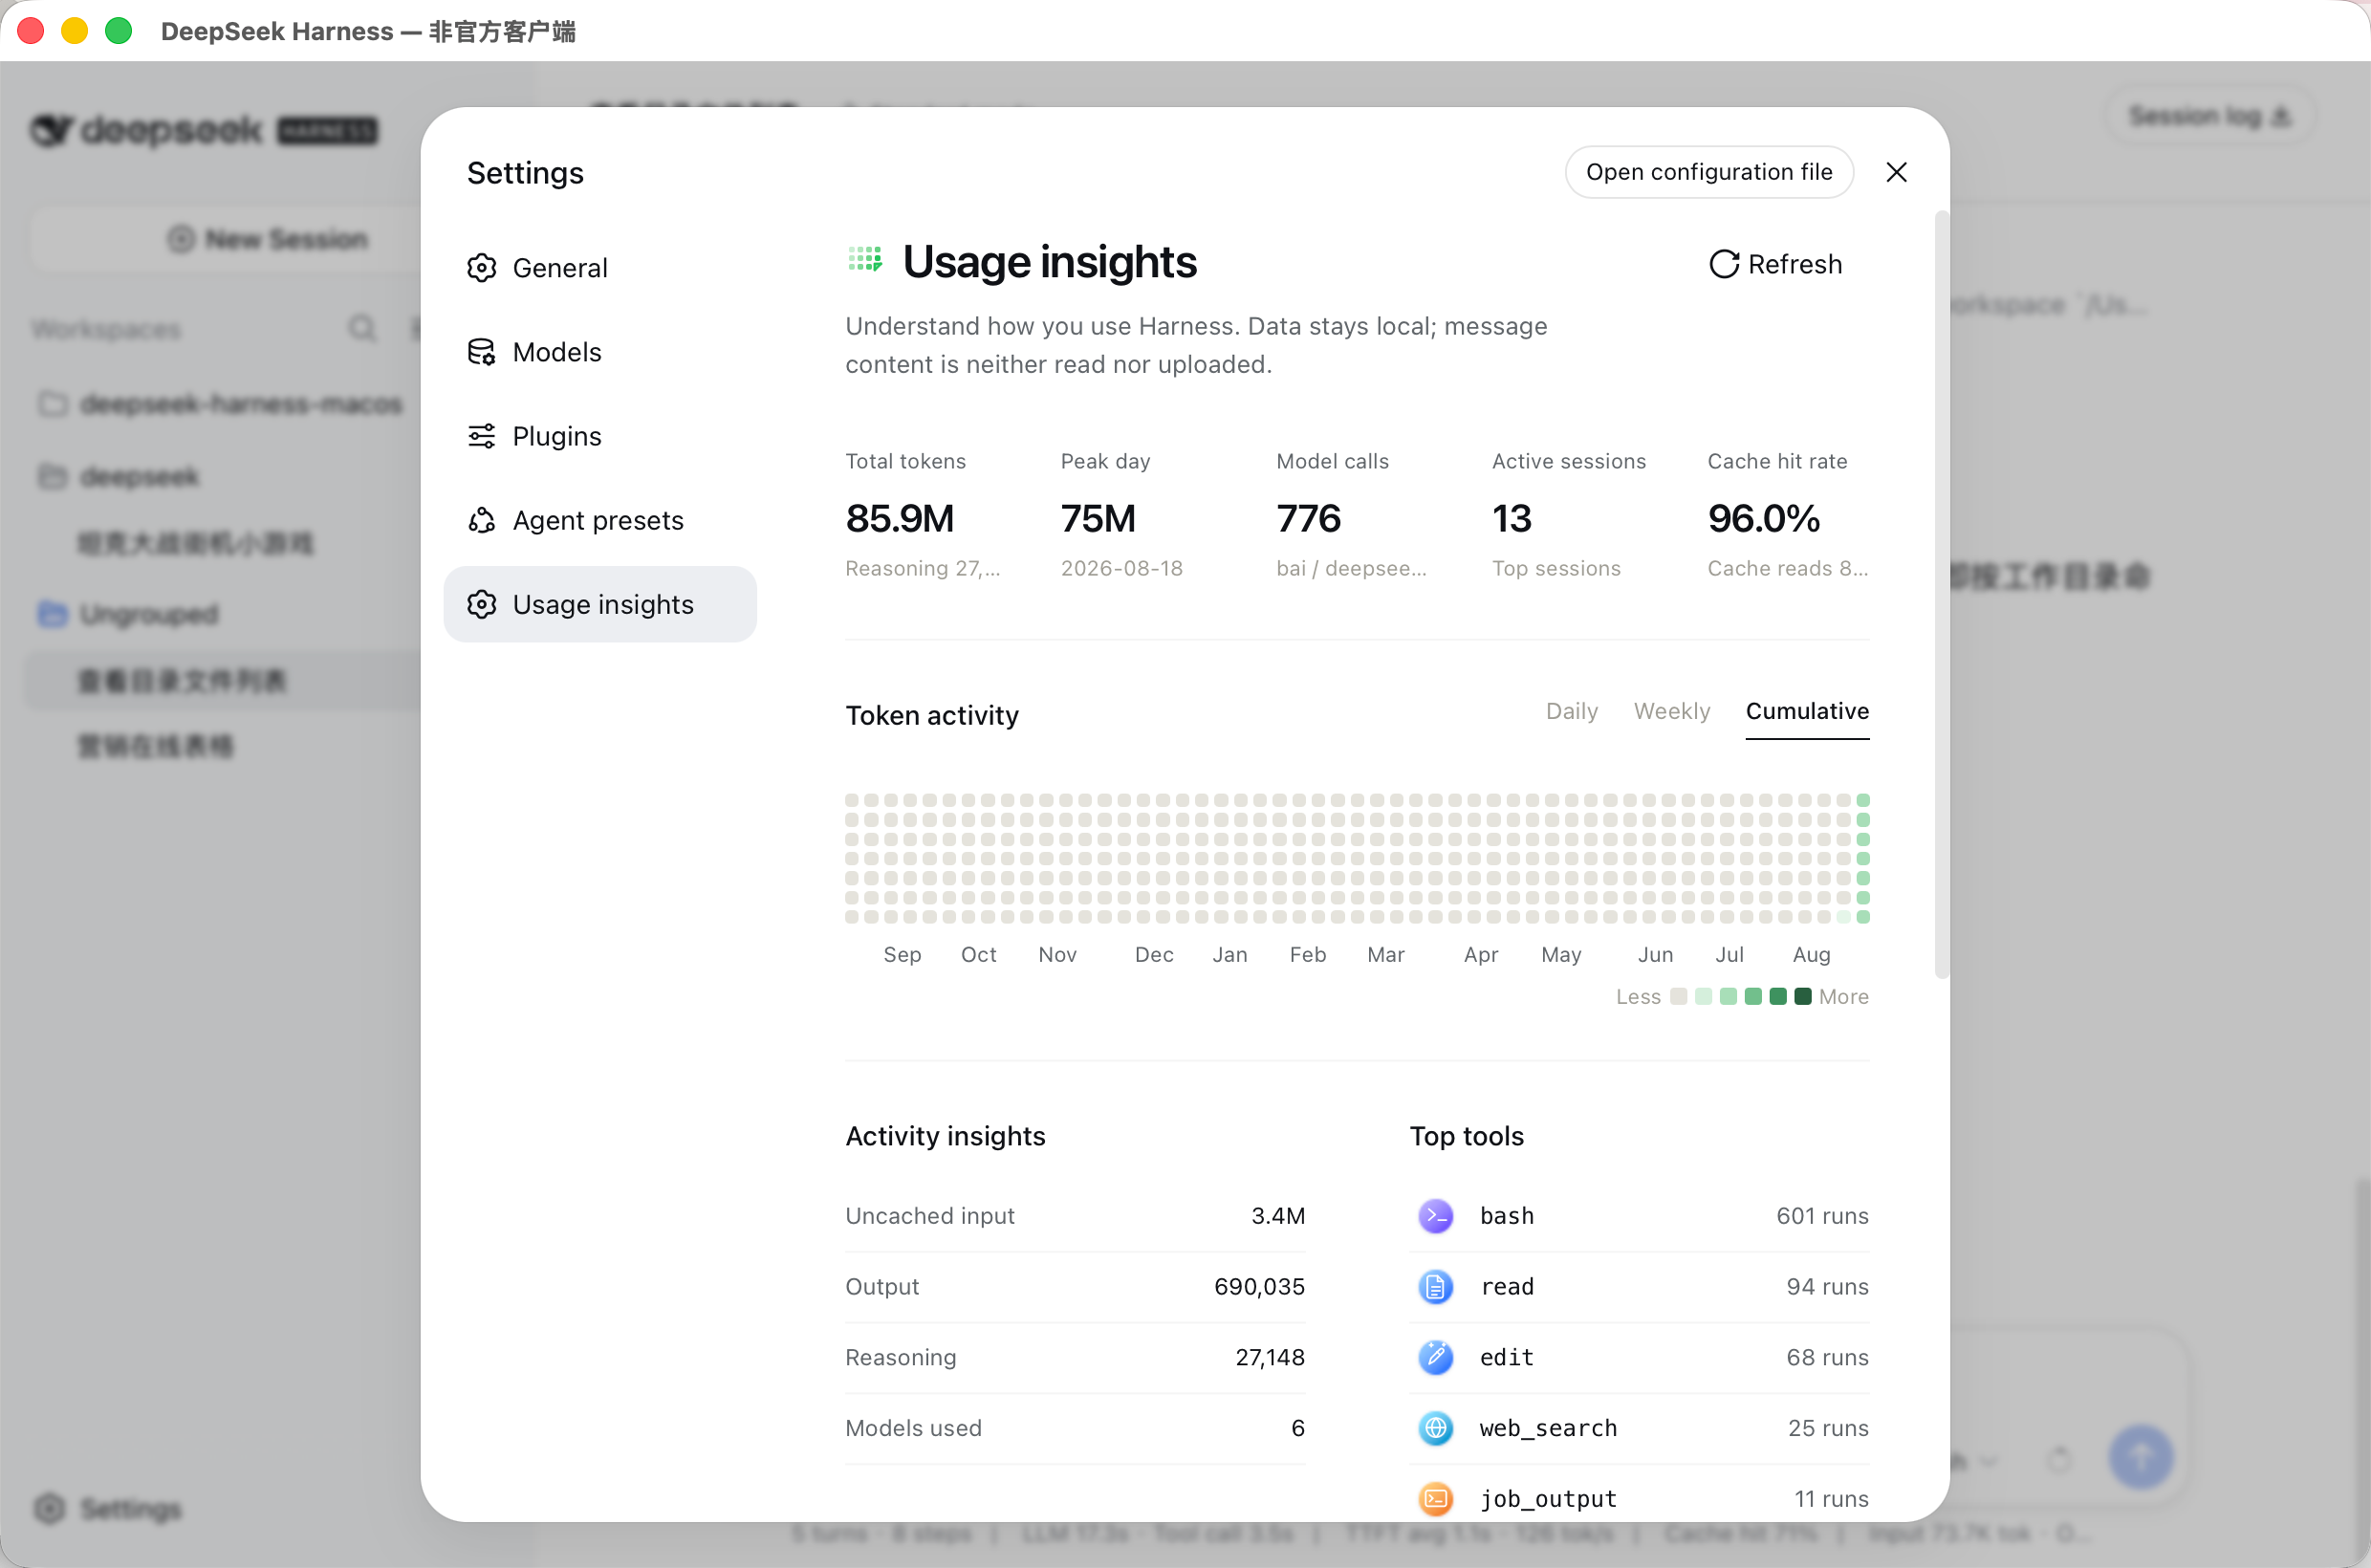The width and height of the screenshot is (2371, 1568).
Task: Click Open configuration file button
Action: click(x=1709, y=172)
